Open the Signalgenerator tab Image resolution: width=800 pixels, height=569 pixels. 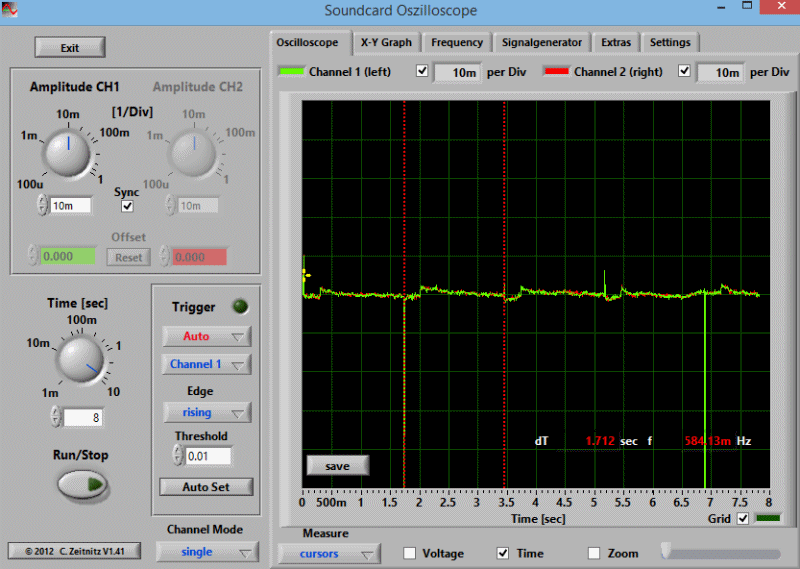click(x=541, y=42)
